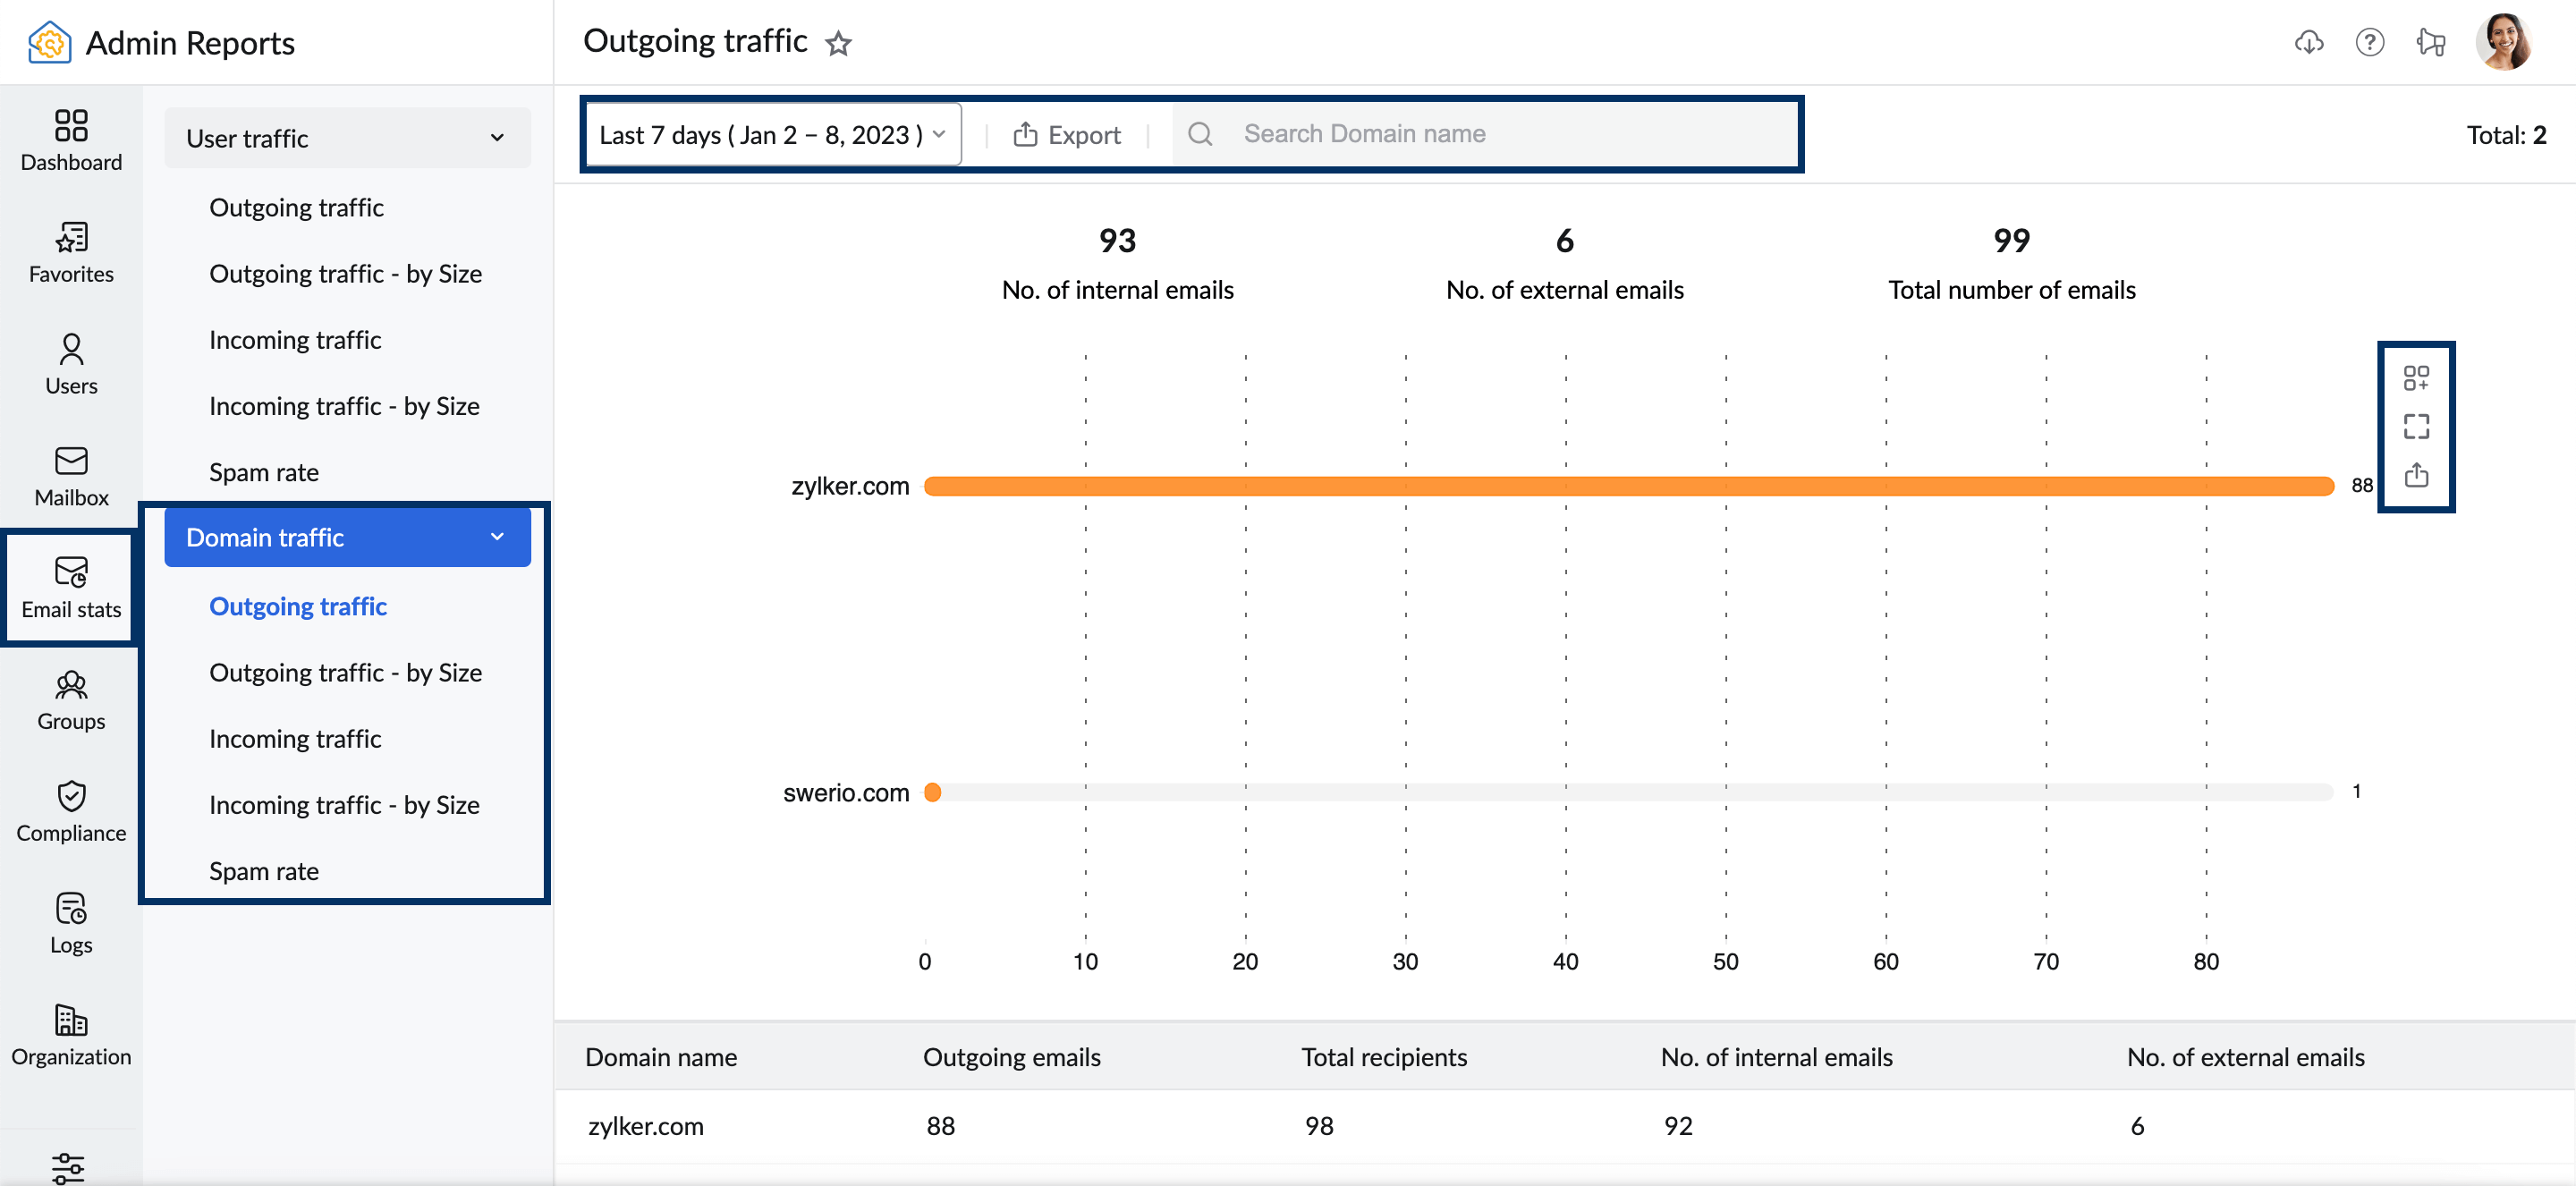
Task: Click the Domain name column header
Action: pyautogui.click(x=661, y=1057)
